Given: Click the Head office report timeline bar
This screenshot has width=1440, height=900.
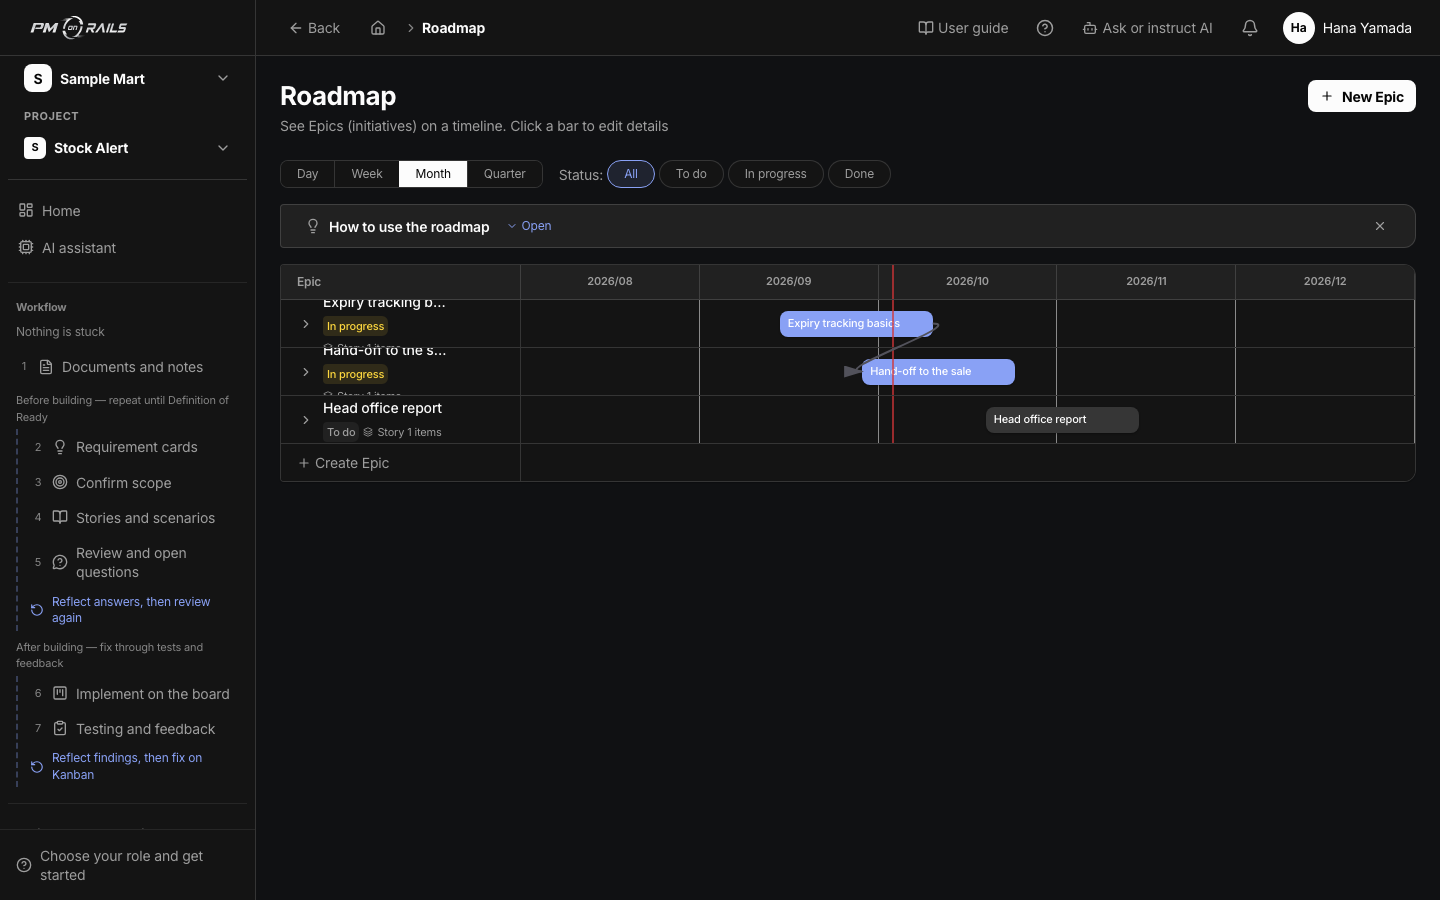Looking at the screenshot, I should [x=1062, y=420].
